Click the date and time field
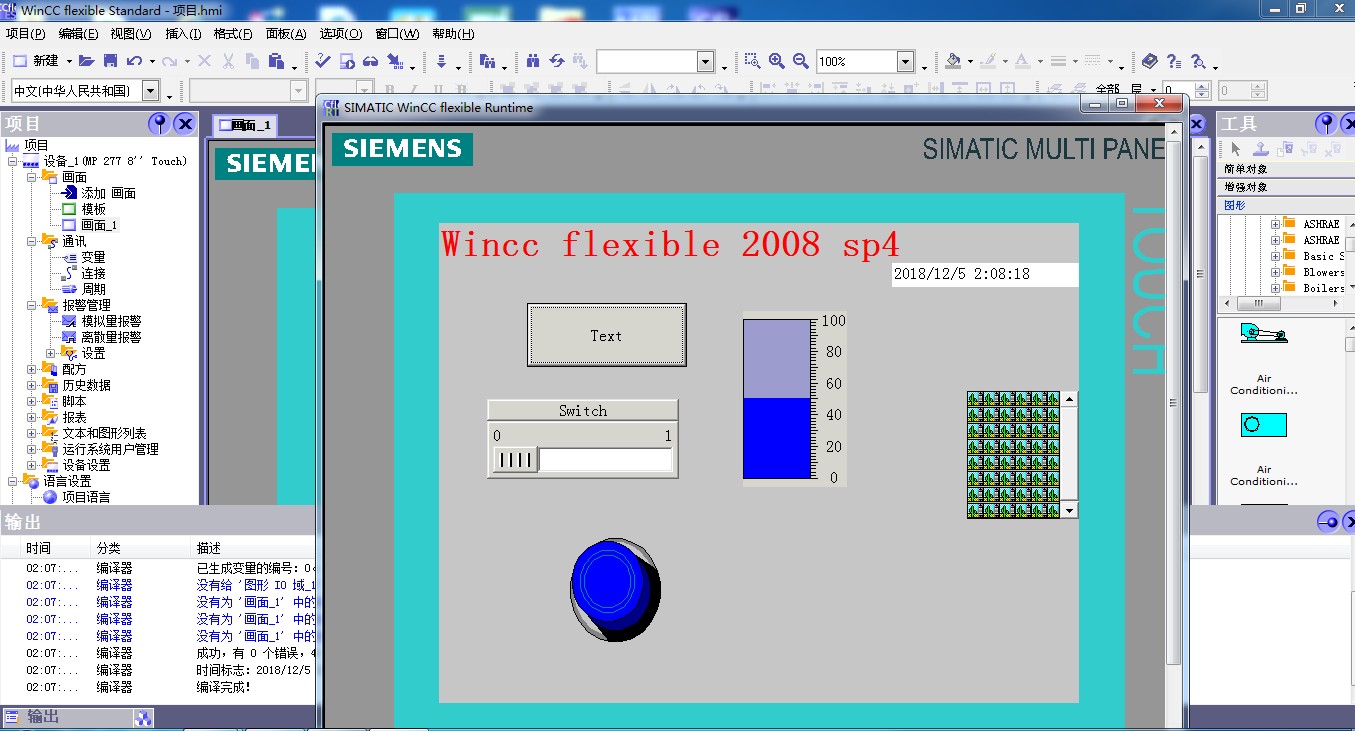Viewport: 1355px width, 731px height. [x=984, y=274]
